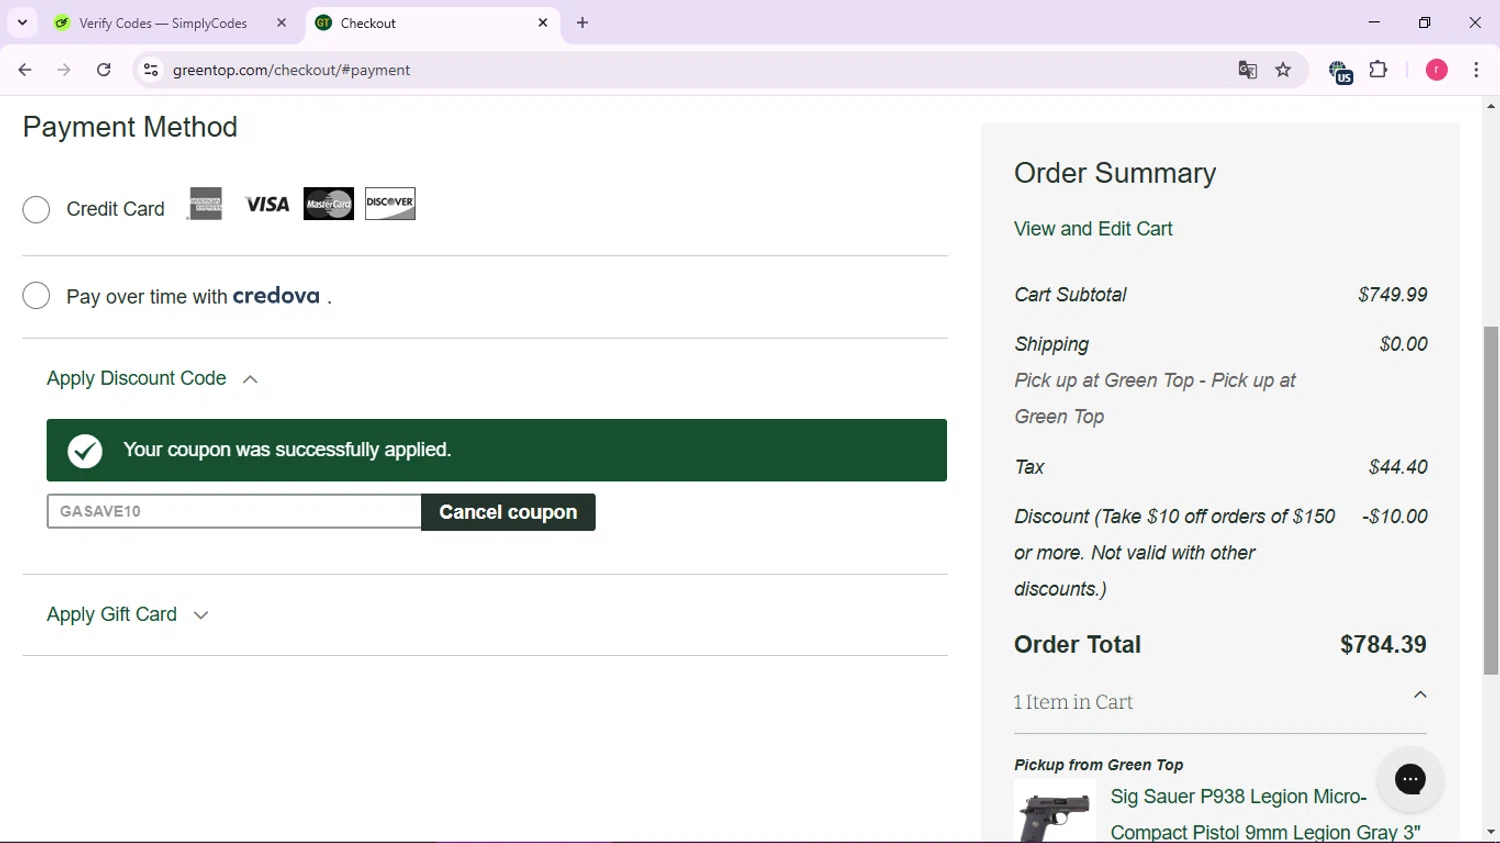Reload the checkout page
Image resolution: width=1500 pixels, height=843 pixels.
tap(104, 70)
